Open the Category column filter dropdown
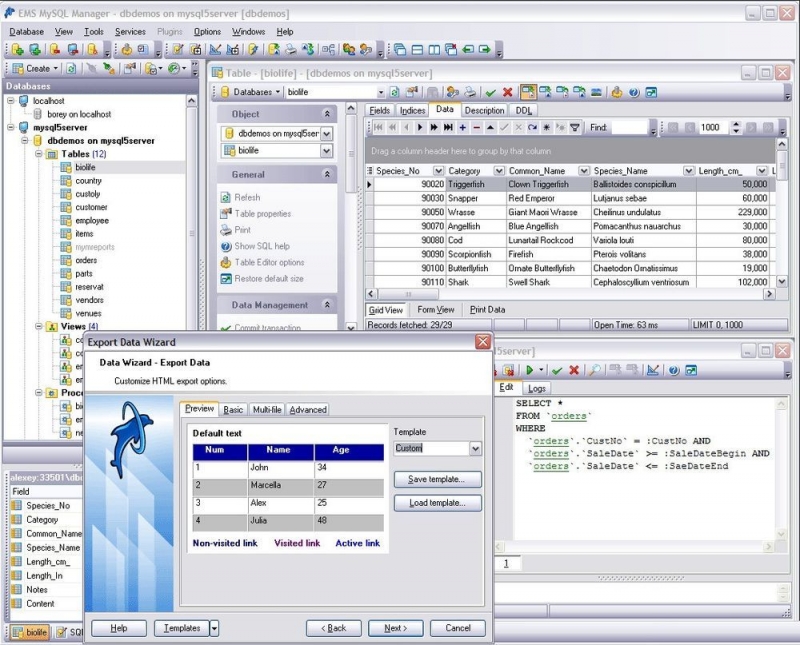 click(x=498, y=171)
